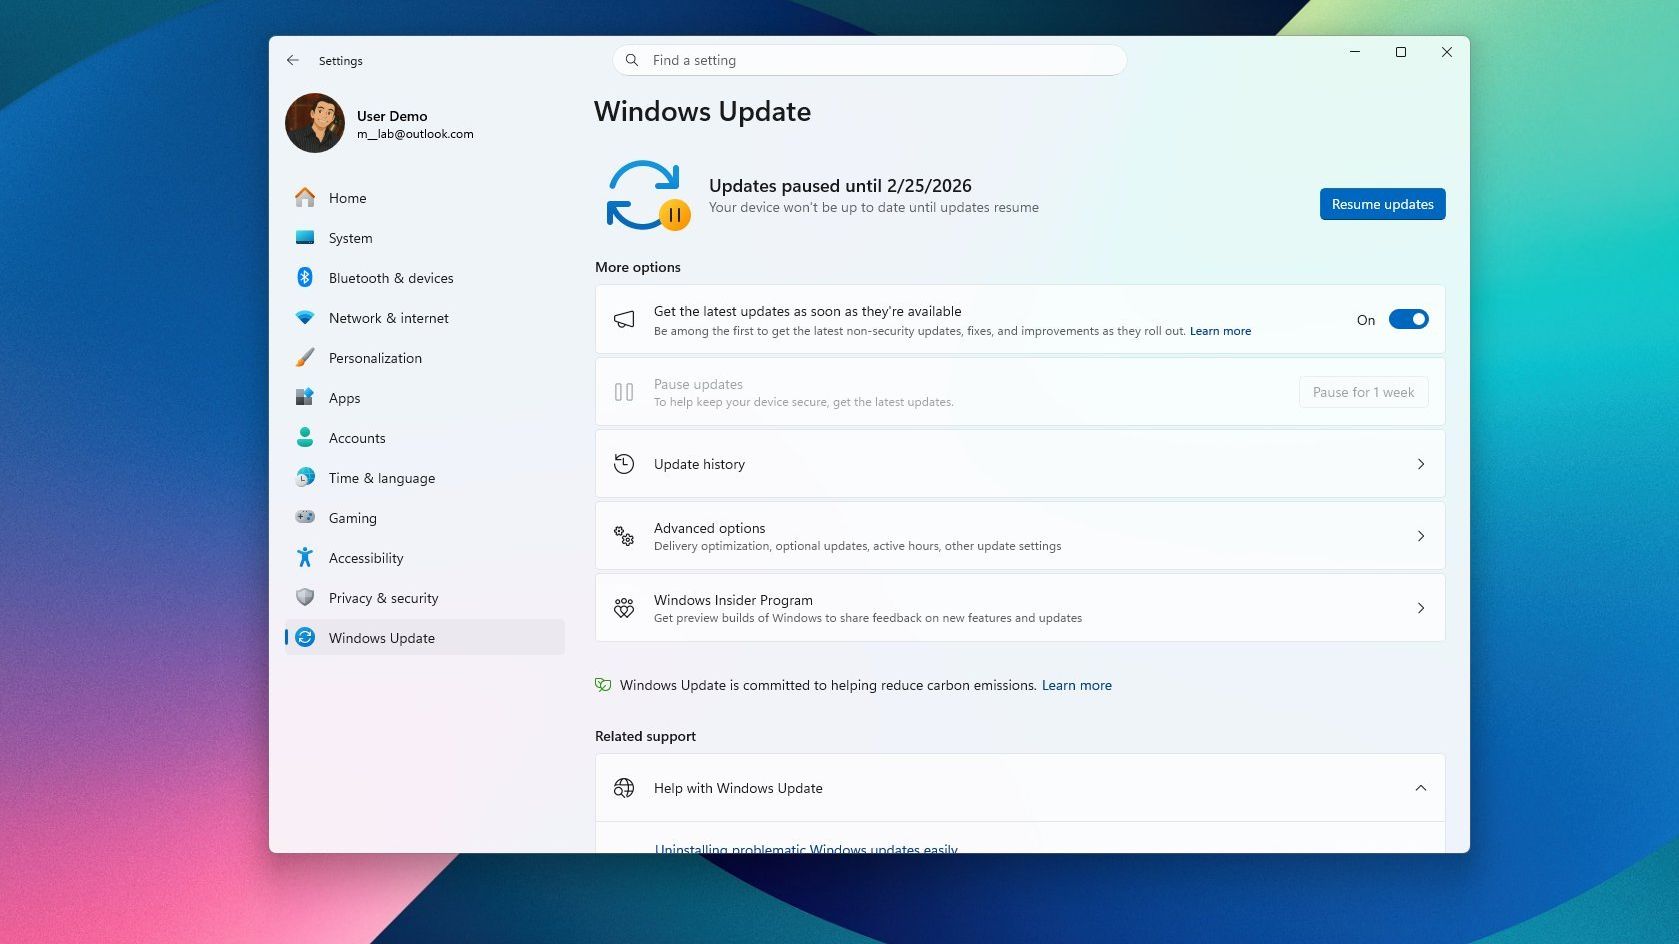Click the Windows Update sync icon in sidebar
The width and height of the screenshot is (1679, 944).
tap(305, 638)
